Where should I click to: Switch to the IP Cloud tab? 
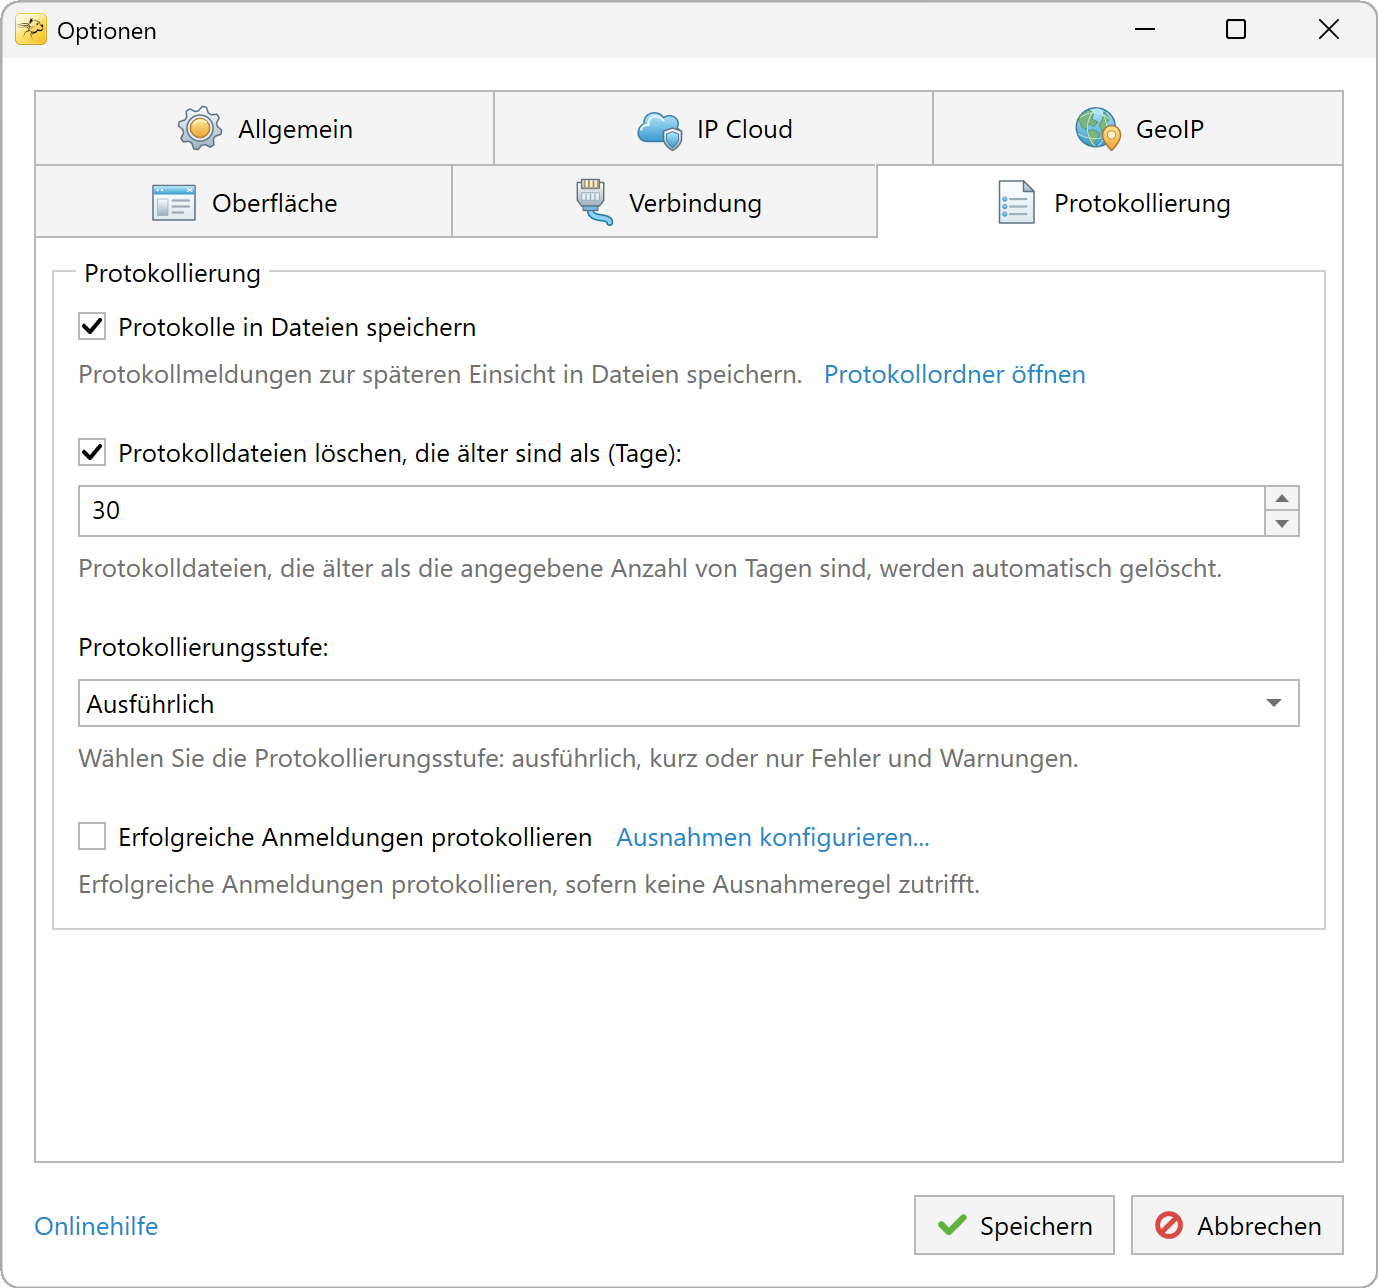click(x=714, y=128)
